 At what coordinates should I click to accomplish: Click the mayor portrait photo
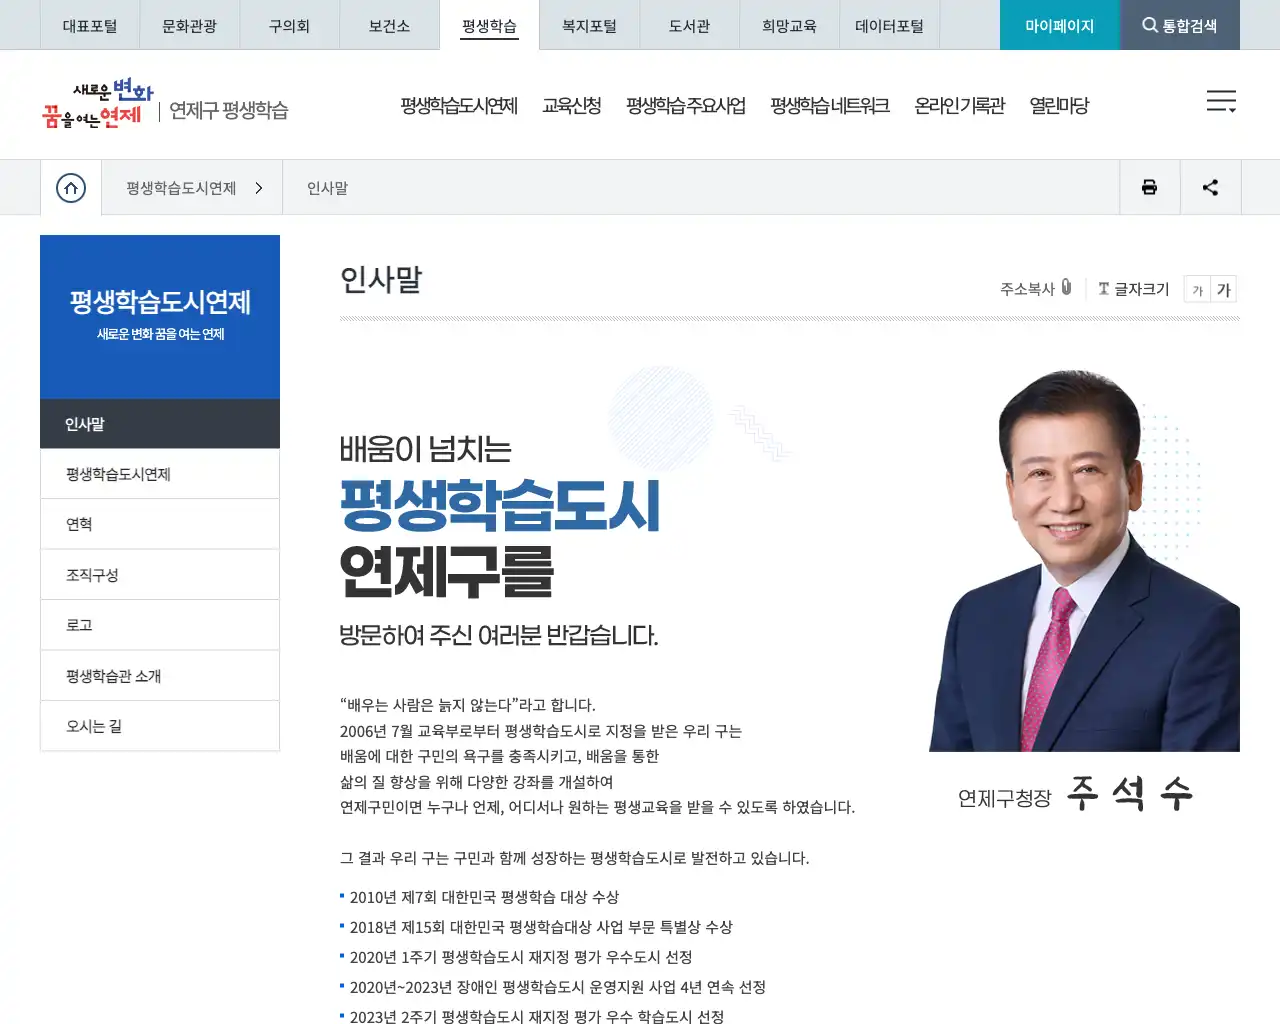(x=1084, y=561)
